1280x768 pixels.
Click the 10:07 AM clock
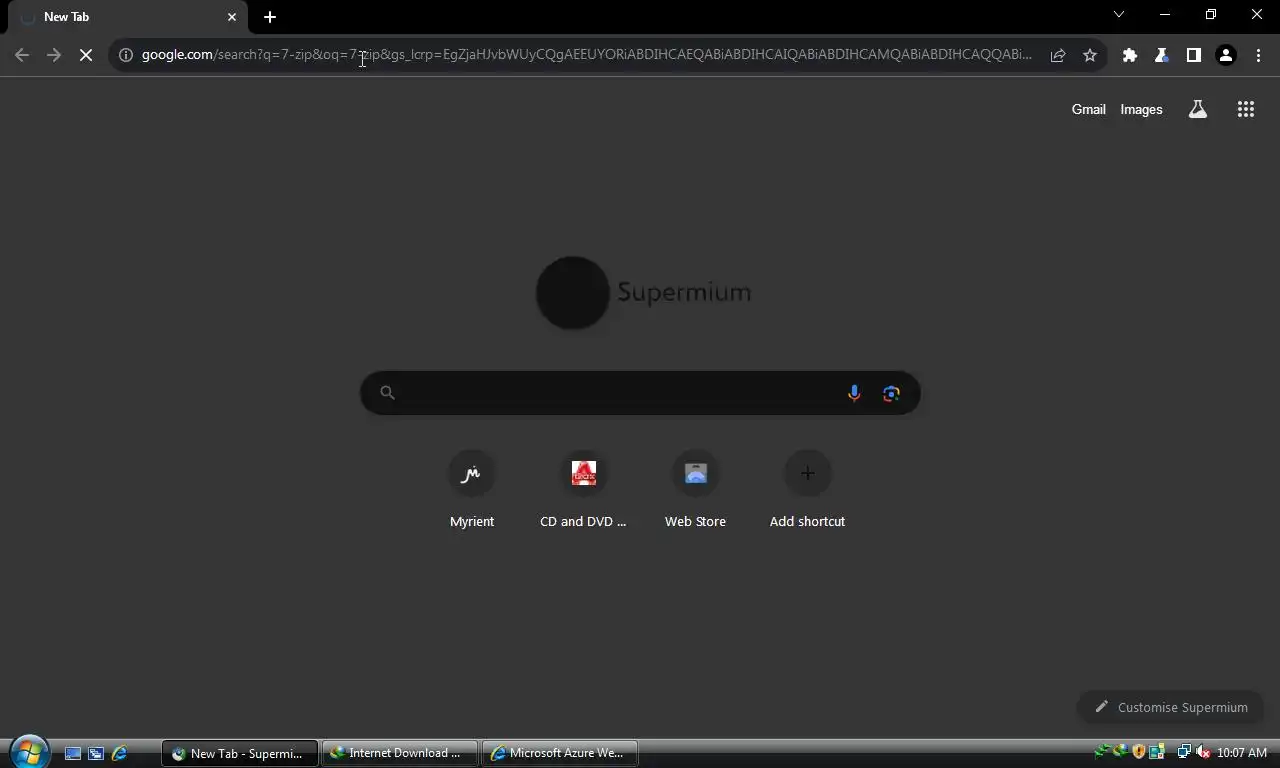(x=1242, y=753)
